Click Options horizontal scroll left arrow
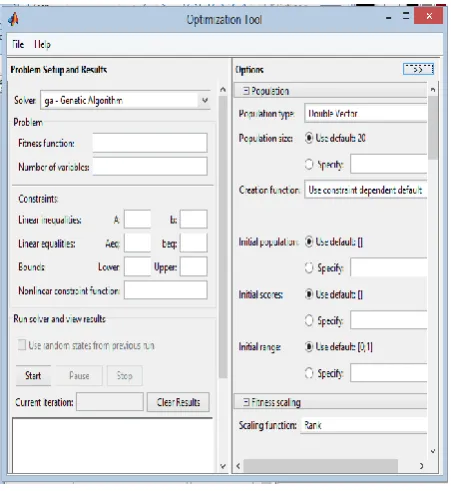451x491 pixels. (x=238, y=466)
